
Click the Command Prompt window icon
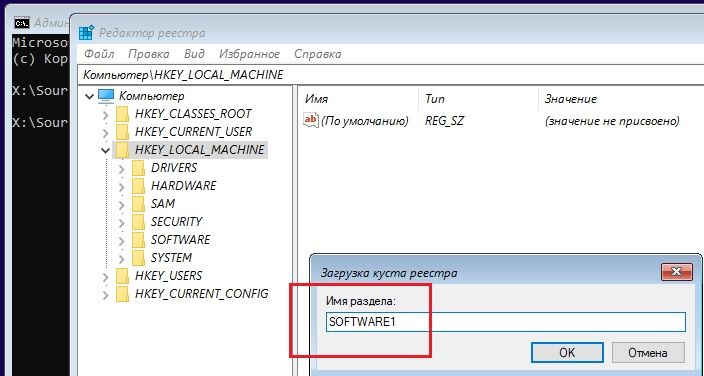point(22,22)
